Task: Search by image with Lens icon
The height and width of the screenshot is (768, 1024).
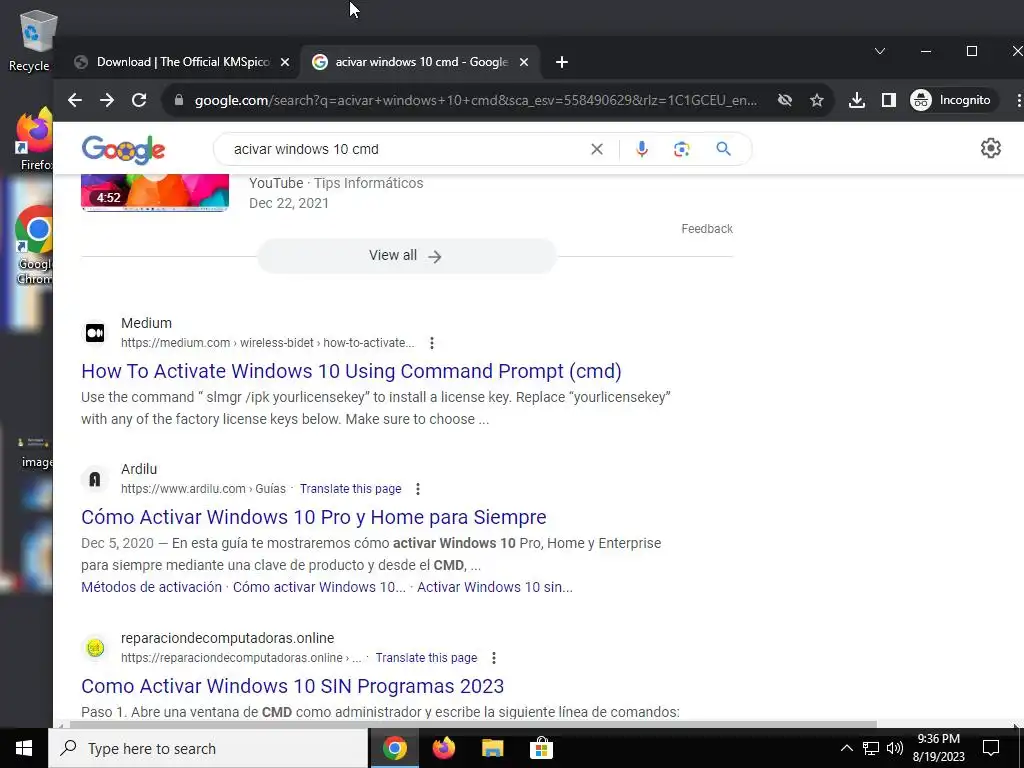Action: point(682,149)
